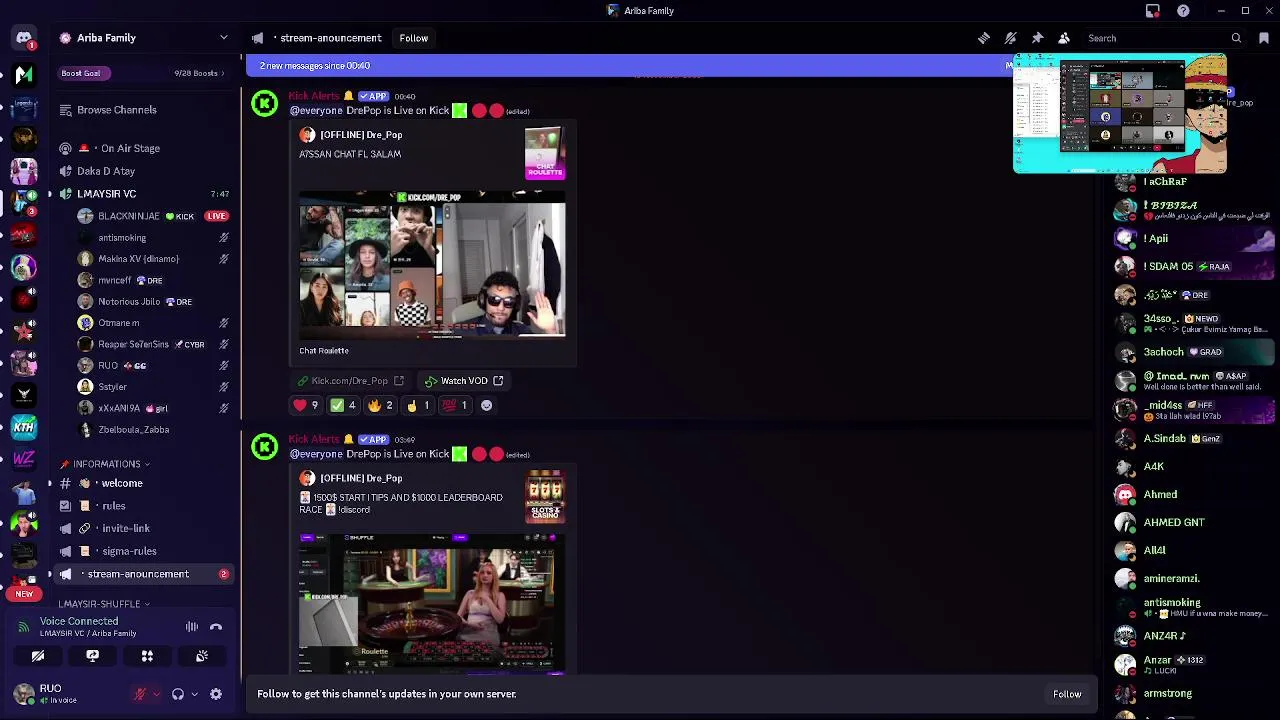
Task: Select Reaper Se7enSins voice member
Action: pos(152,344)
